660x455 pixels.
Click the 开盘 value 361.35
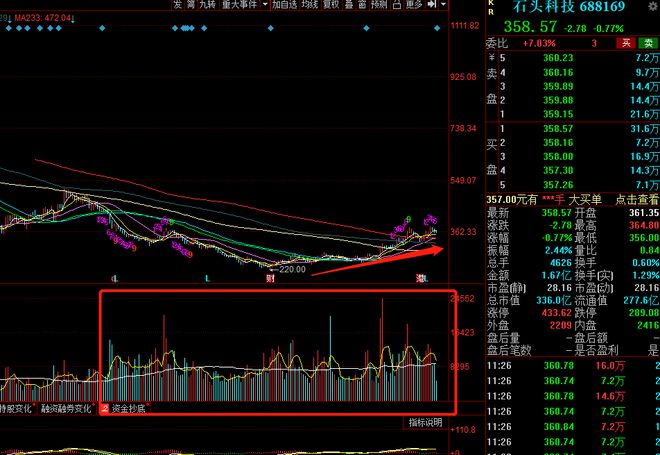[644, 213]
